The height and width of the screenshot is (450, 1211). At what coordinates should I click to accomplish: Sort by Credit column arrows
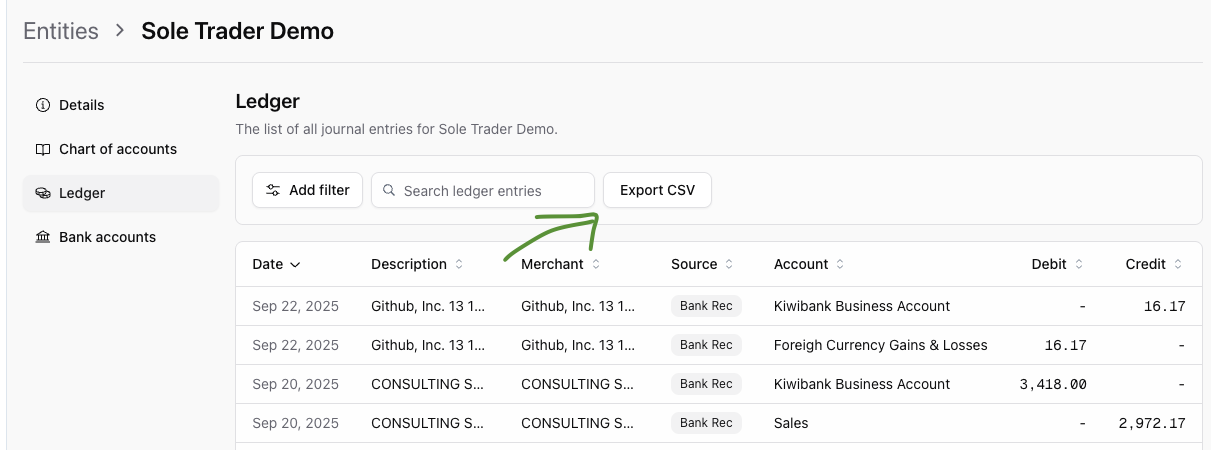[x=1178, y=264]
